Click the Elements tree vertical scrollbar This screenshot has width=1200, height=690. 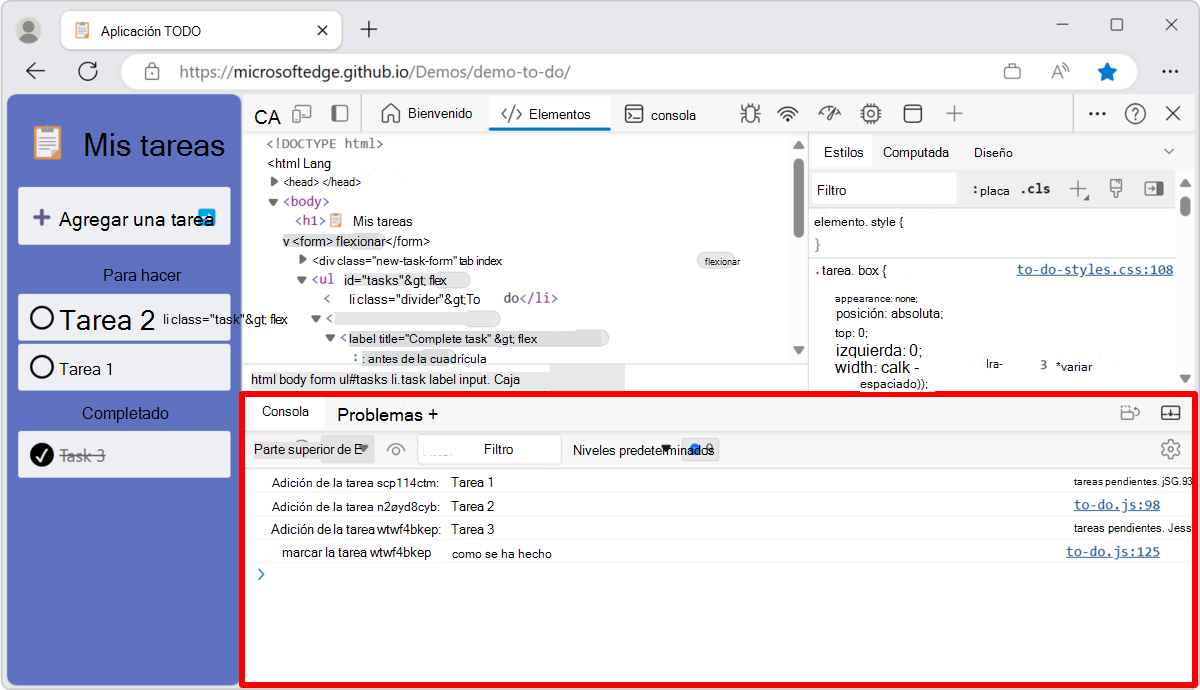(x=798, y=200)
